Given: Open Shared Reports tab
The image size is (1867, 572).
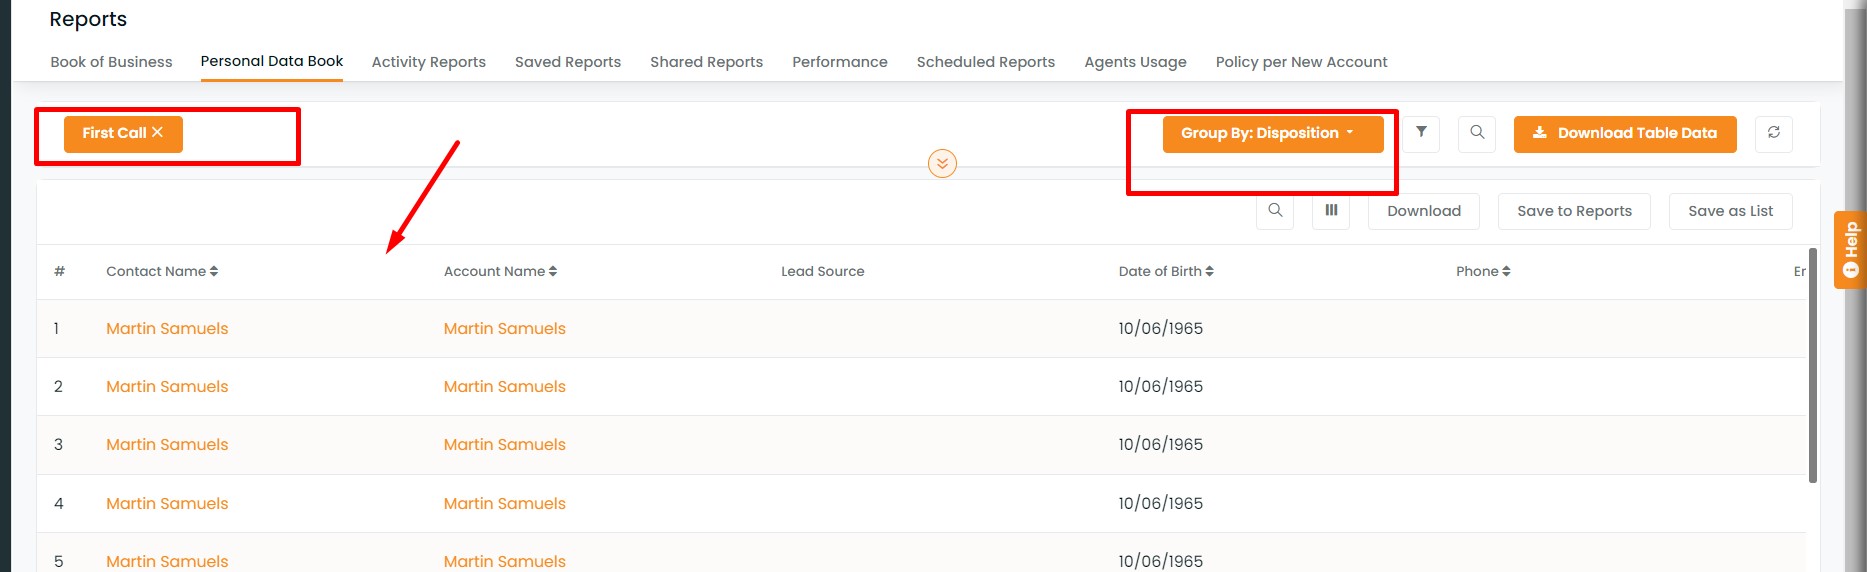Looking at the screenshot, I should click(706, 62).
